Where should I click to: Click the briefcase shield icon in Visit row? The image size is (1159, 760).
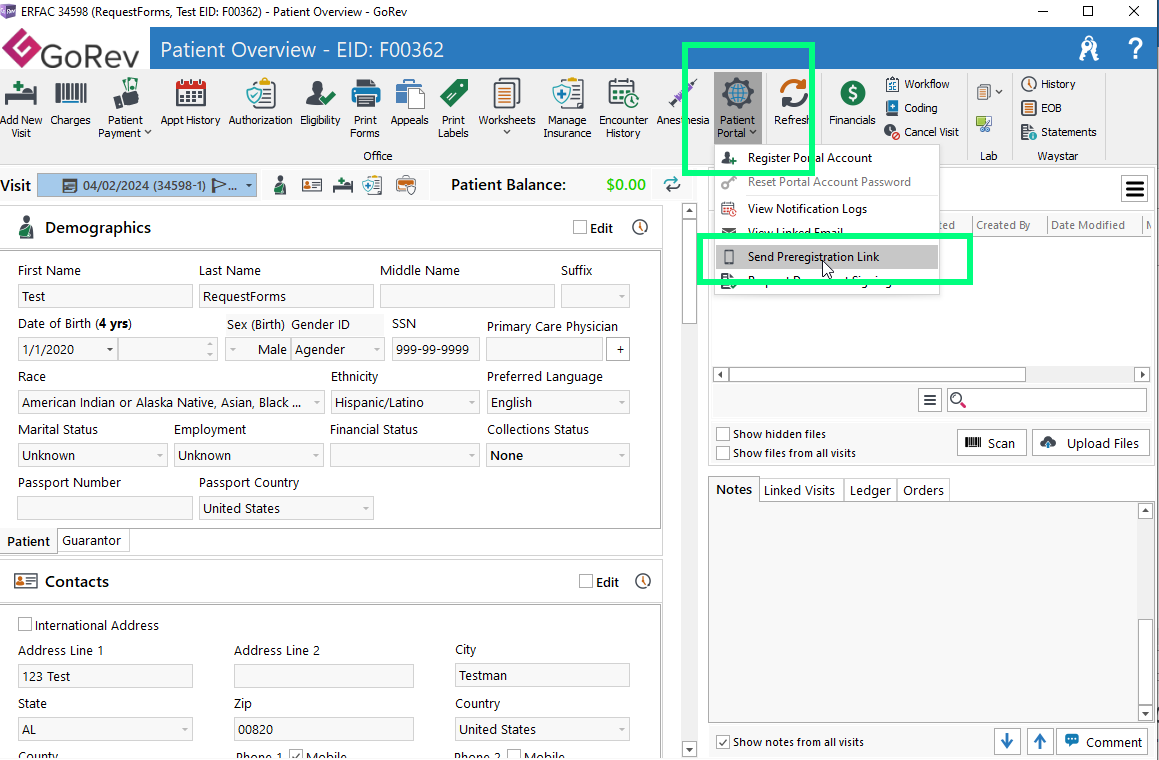tap(405, 185)
